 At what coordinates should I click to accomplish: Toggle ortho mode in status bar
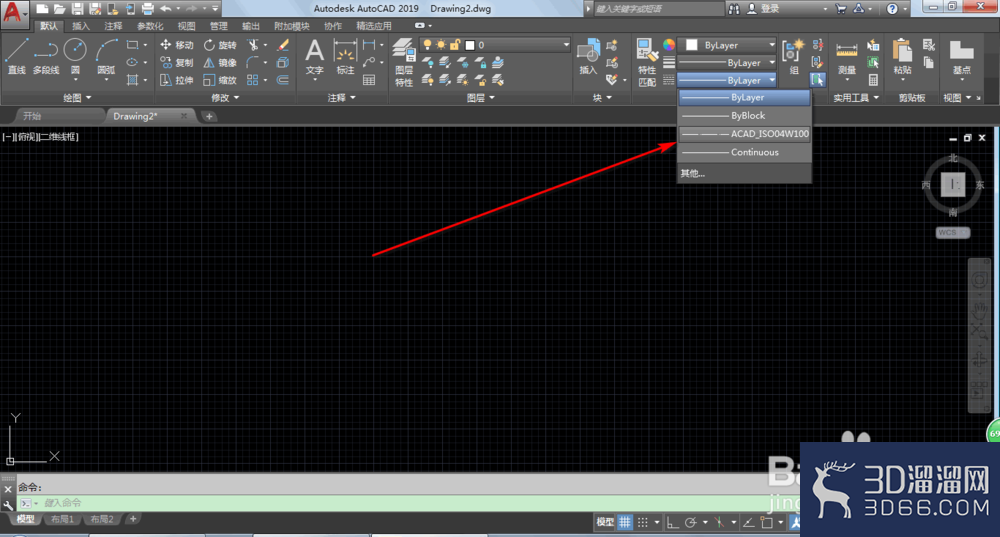point(672,522)
